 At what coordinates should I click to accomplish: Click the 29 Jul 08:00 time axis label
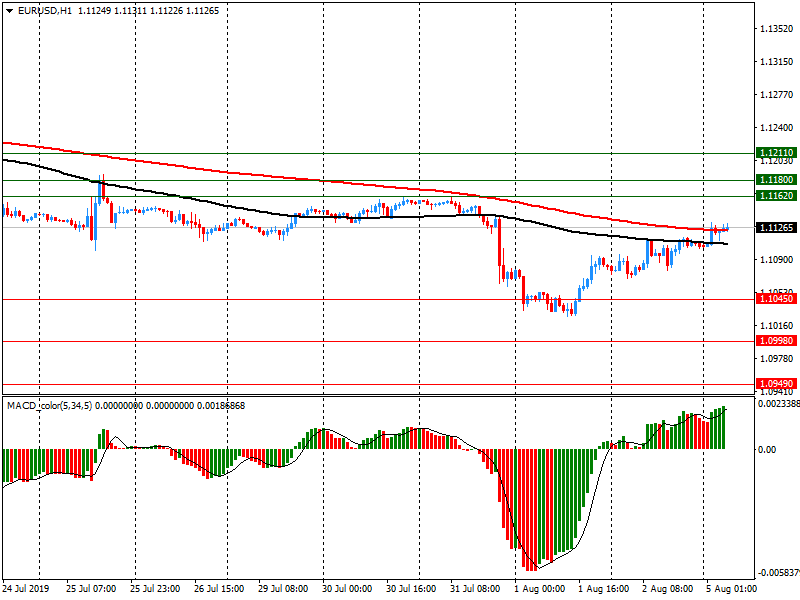pyautogui.click(x=283, y=589)
